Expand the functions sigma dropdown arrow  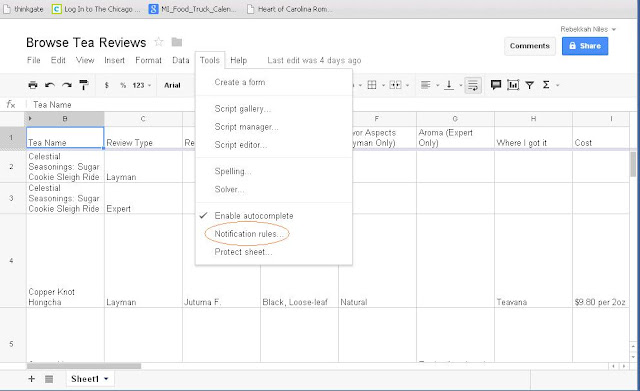(x=557, y=85)
